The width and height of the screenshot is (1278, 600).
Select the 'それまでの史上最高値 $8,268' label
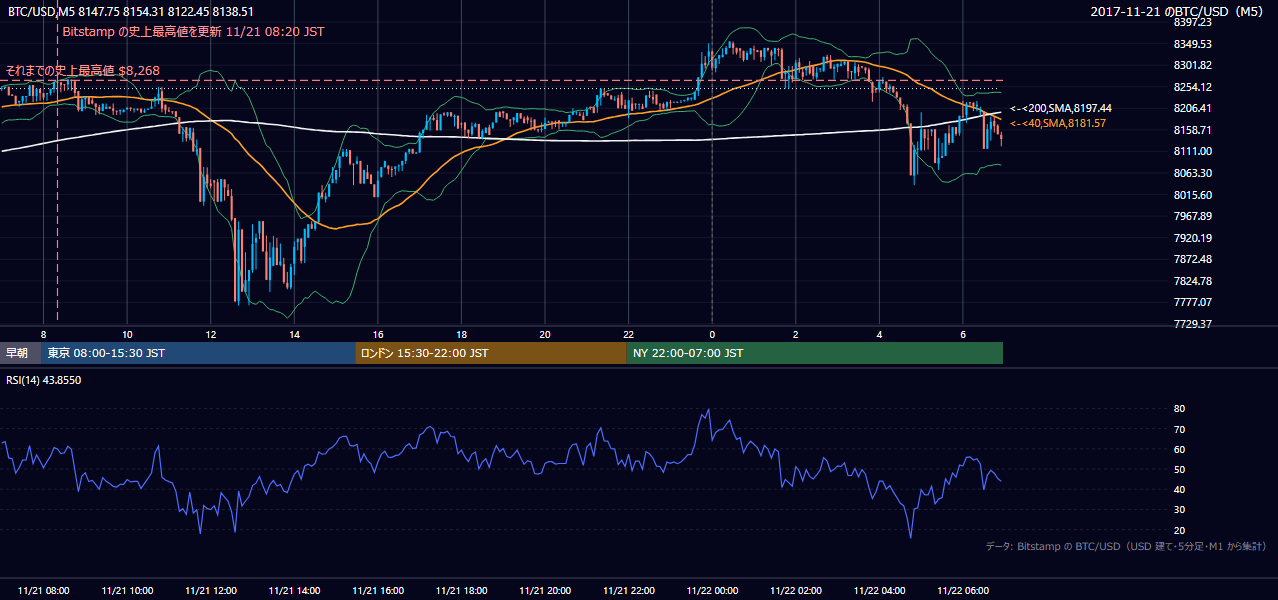click(x=83, y=71)
